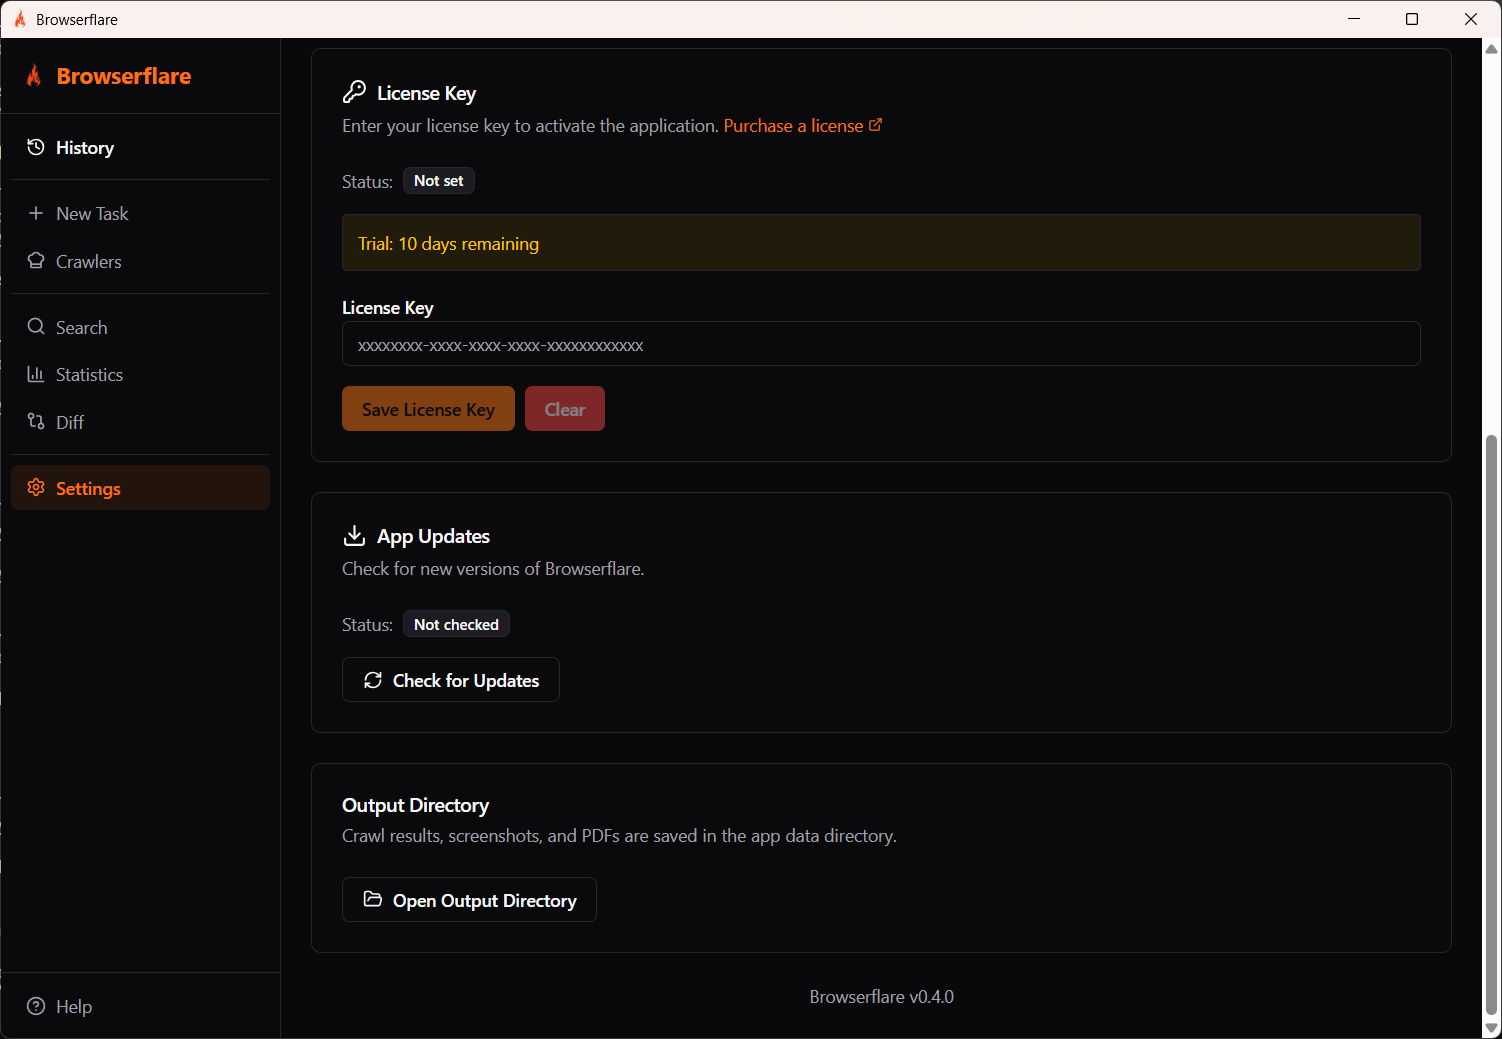Open the Crawlers section
This screenshot has width=1502, height=1039.
[140, 261]
